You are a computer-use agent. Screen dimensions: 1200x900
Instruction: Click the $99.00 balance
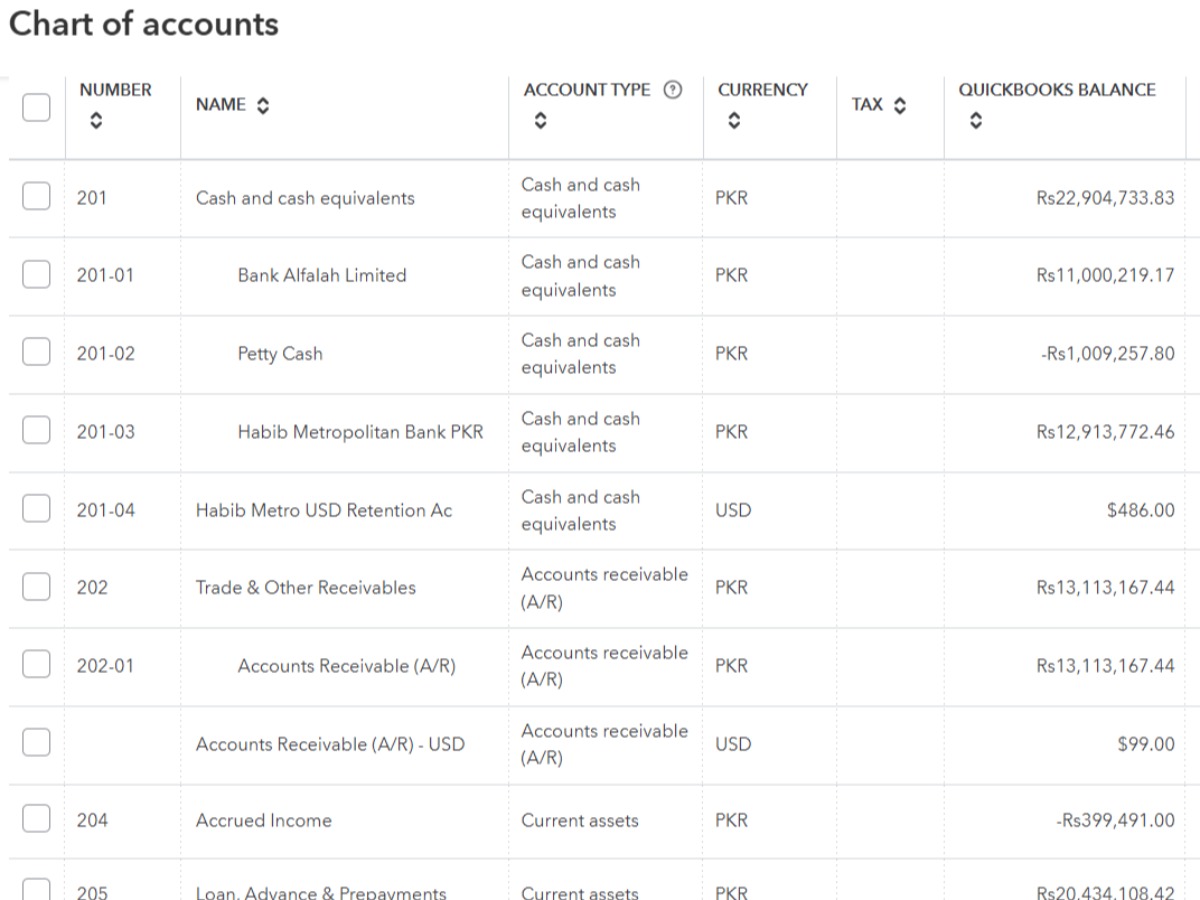pos(1146,744)
